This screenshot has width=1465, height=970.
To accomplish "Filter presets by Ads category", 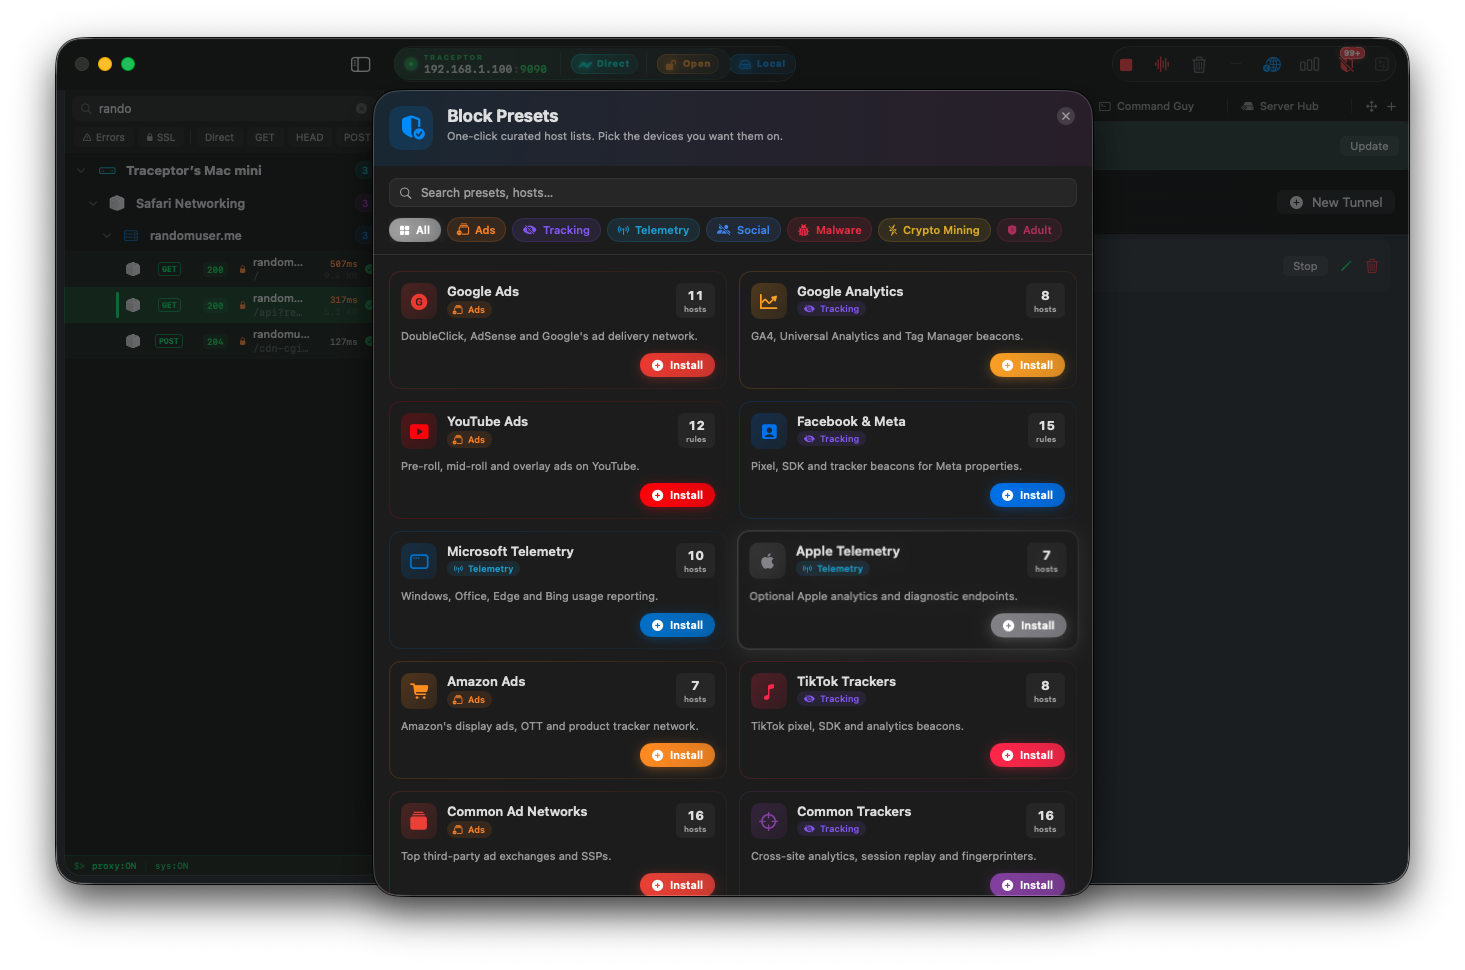I will pos(476,230).
